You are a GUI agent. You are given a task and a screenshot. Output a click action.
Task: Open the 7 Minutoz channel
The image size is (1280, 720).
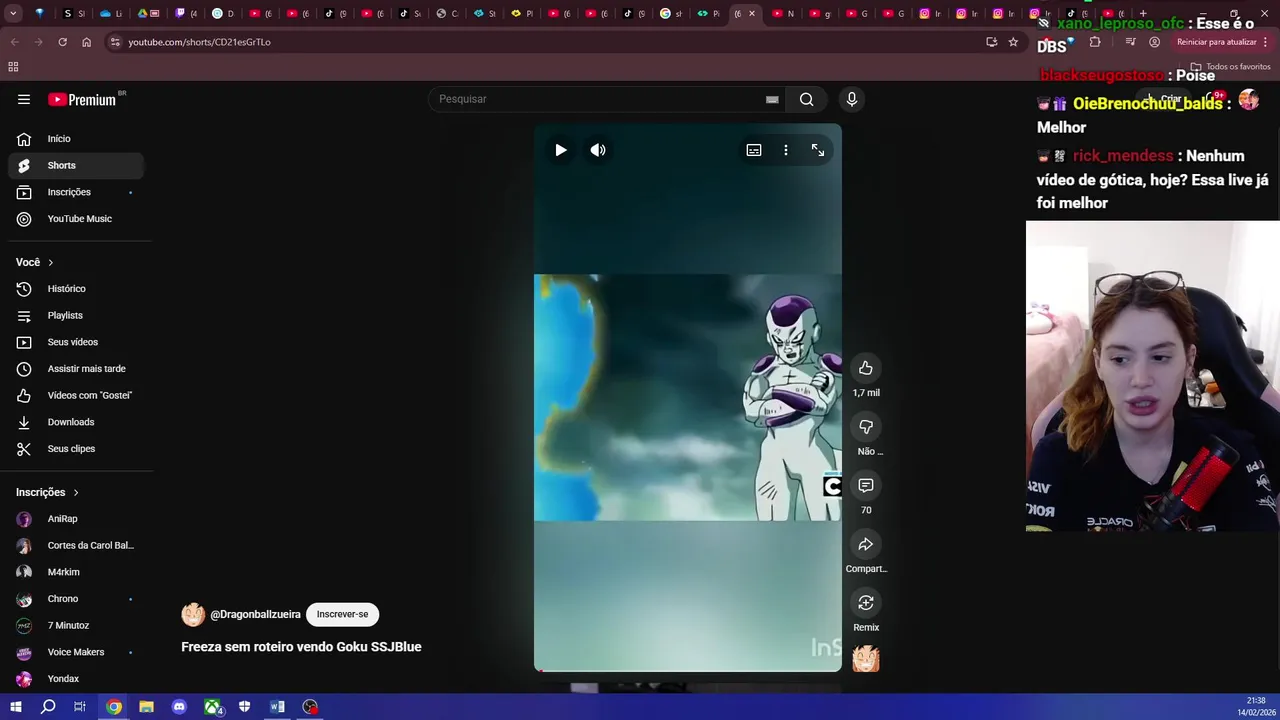coord(76,625)
